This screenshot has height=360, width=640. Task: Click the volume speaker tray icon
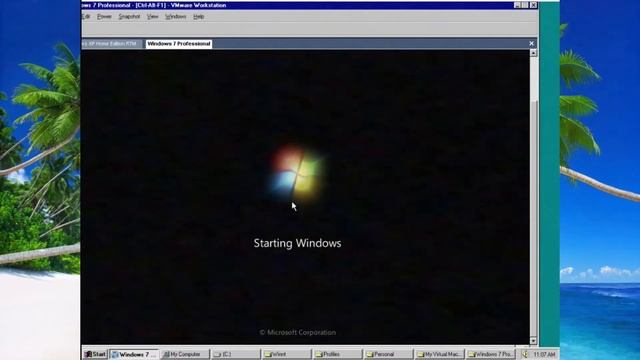(x=525, y=354)
